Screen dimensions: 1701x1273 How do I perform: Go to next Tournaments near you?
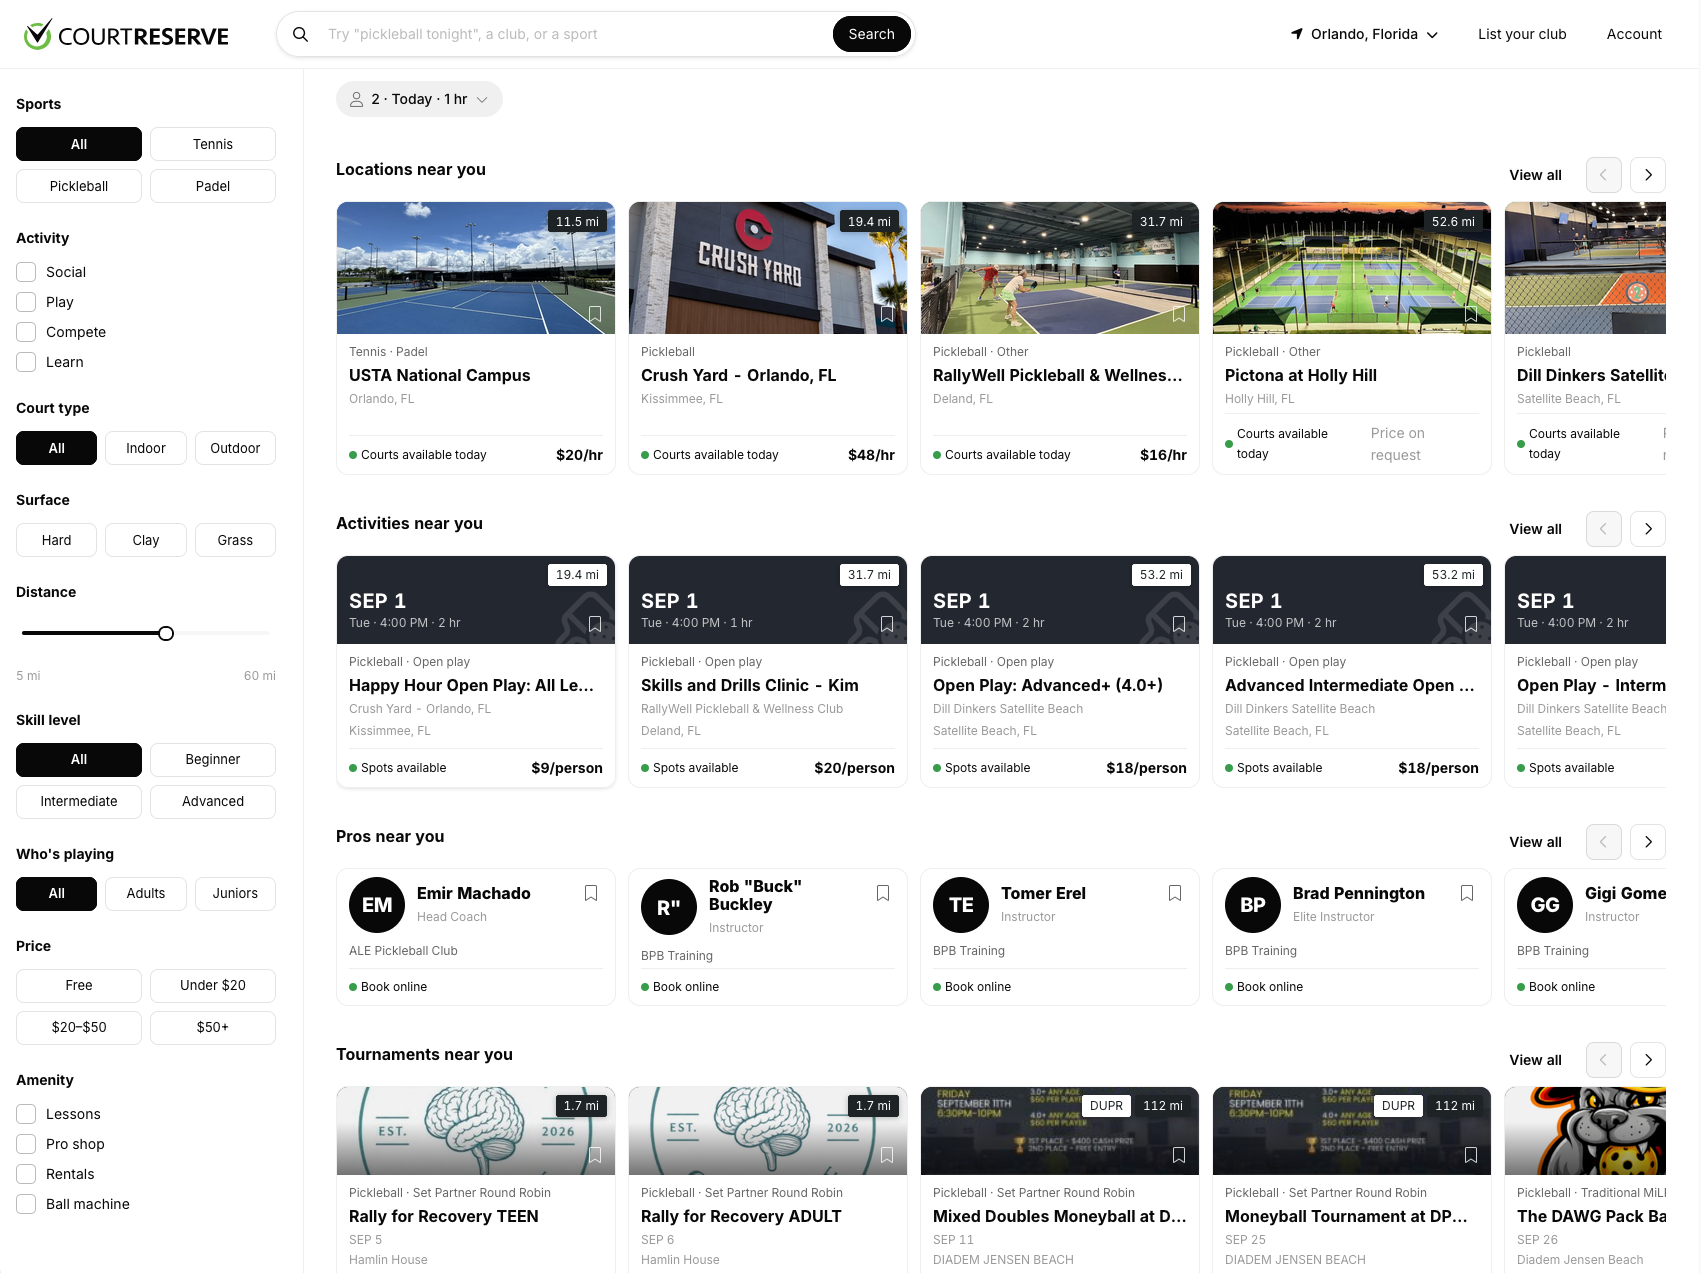pyautogui.click(x=1648, y=1060)
